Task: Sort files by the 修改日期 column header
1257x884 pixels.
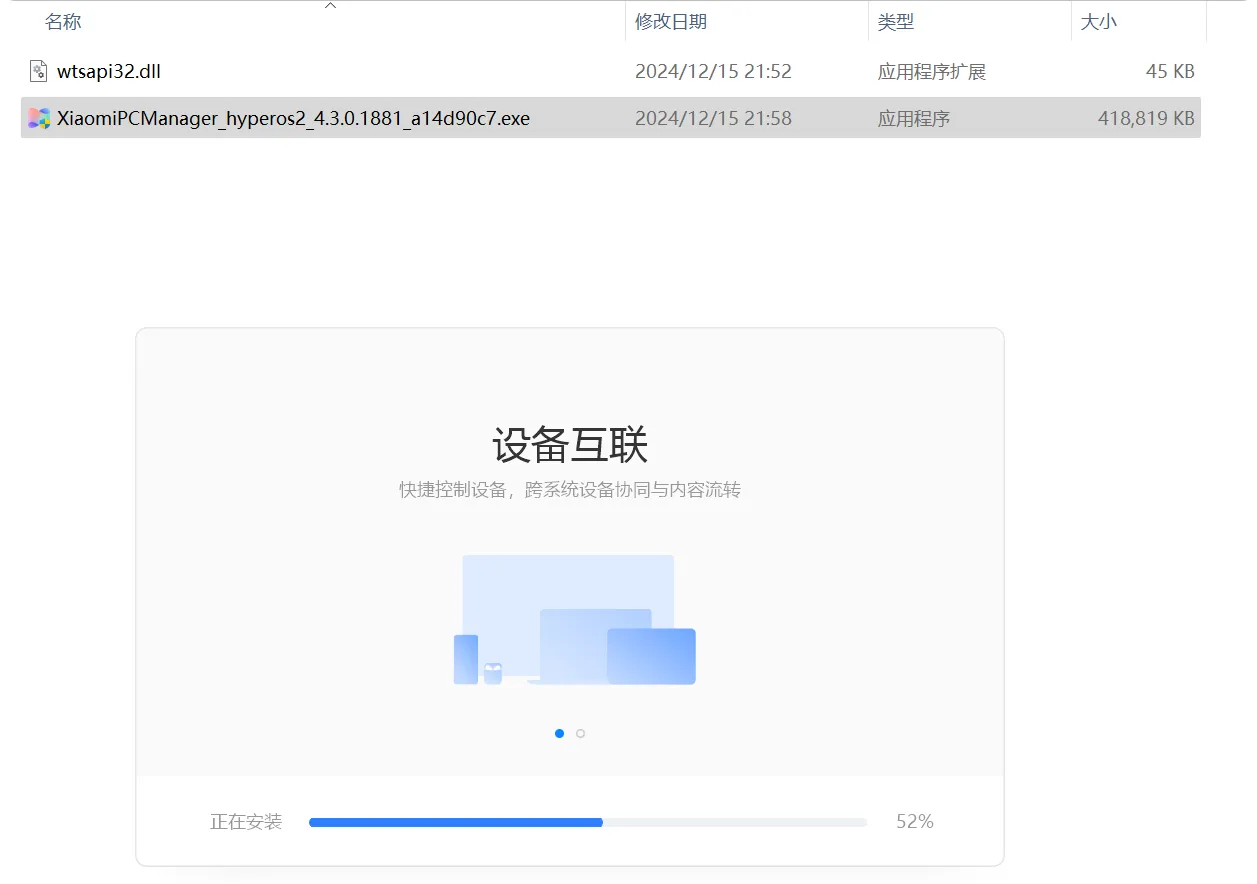Action: 671,22
